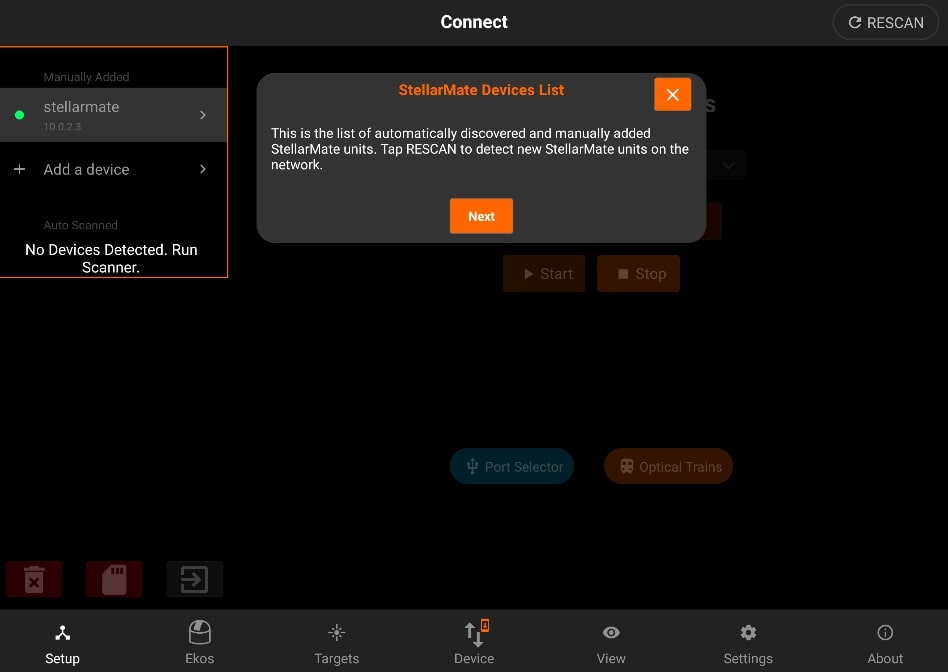Open the Settings tab
The height and width of the screenshot is (672, 948).
[748, 642]
